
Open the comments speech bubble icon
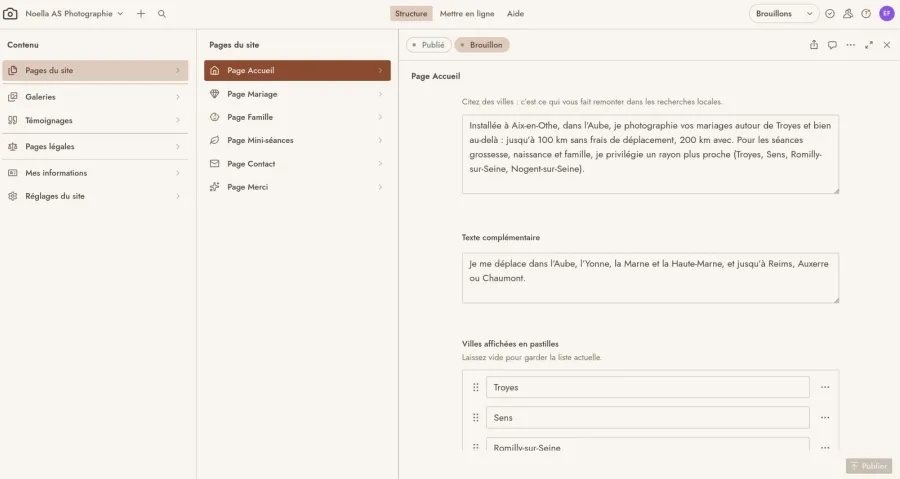[x=832, y=45]
